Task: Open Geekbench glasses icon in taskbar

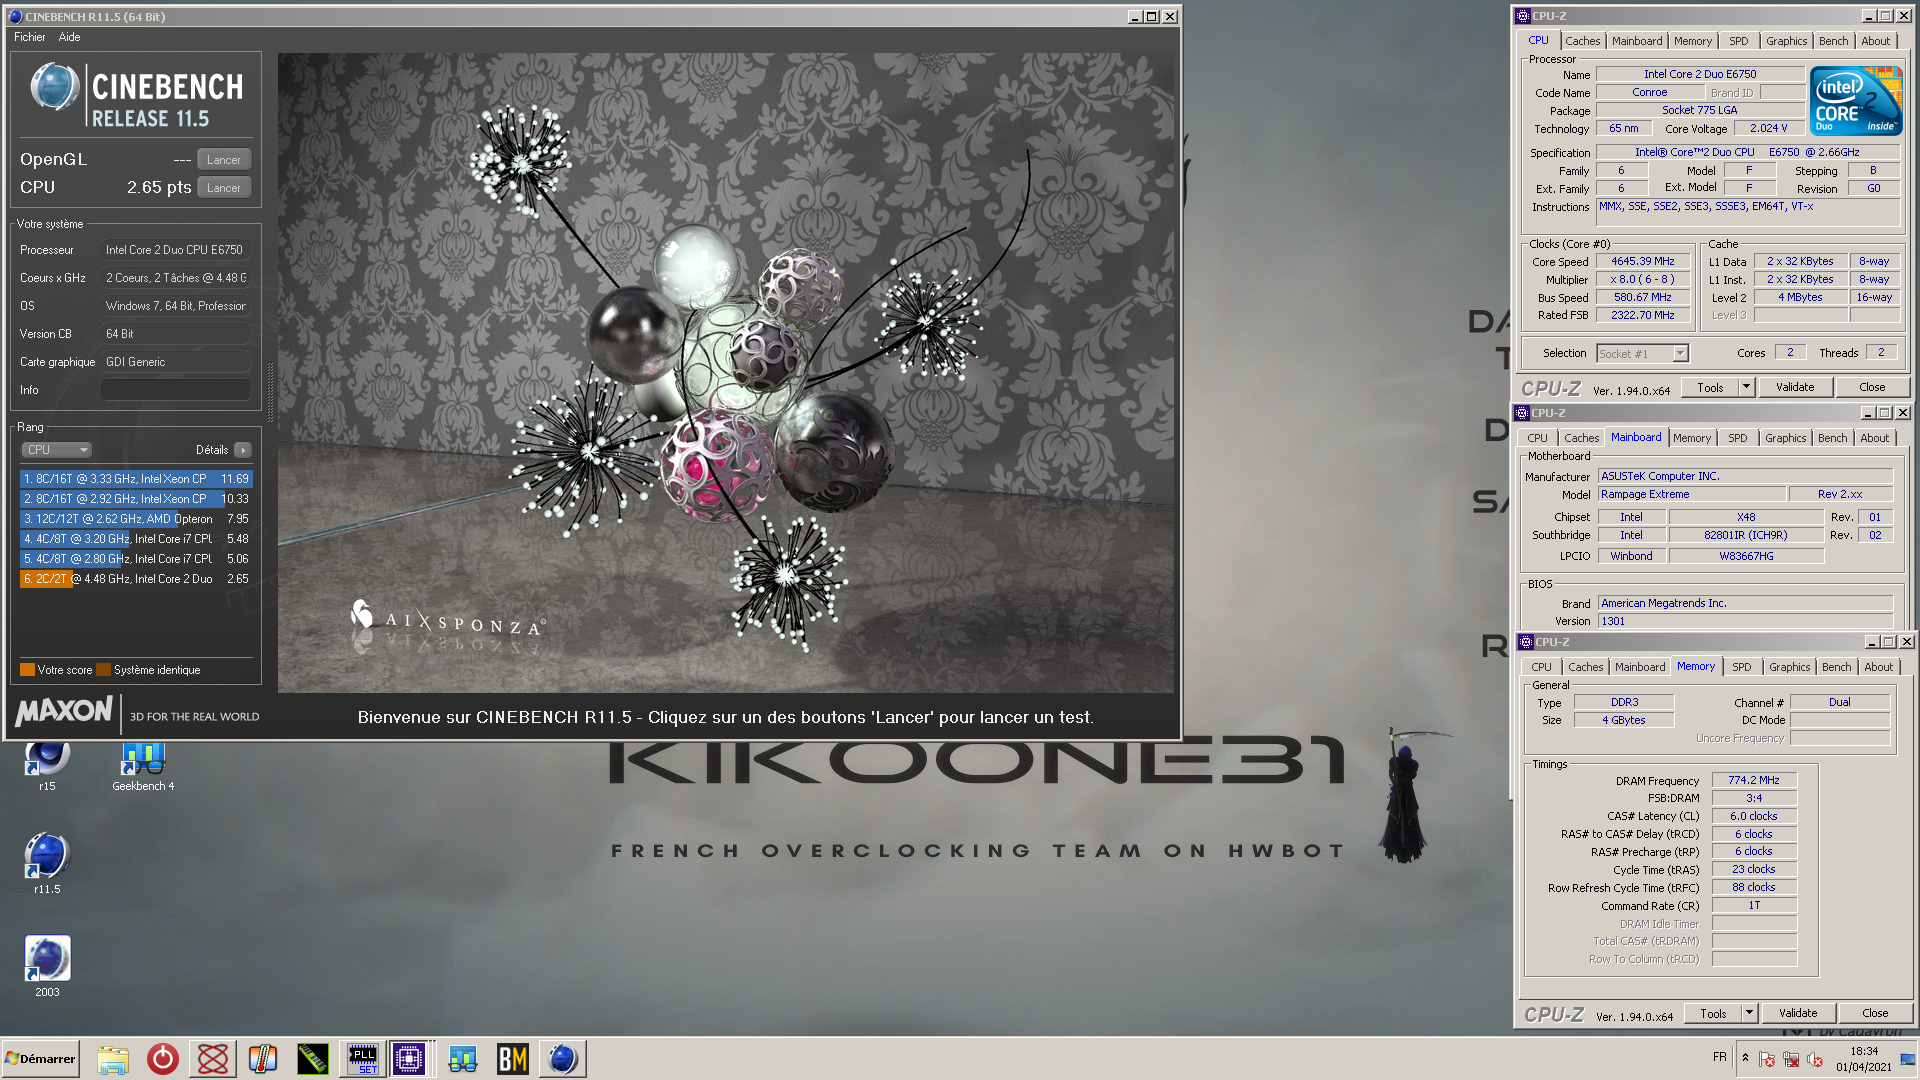Action: [463, 1059]
